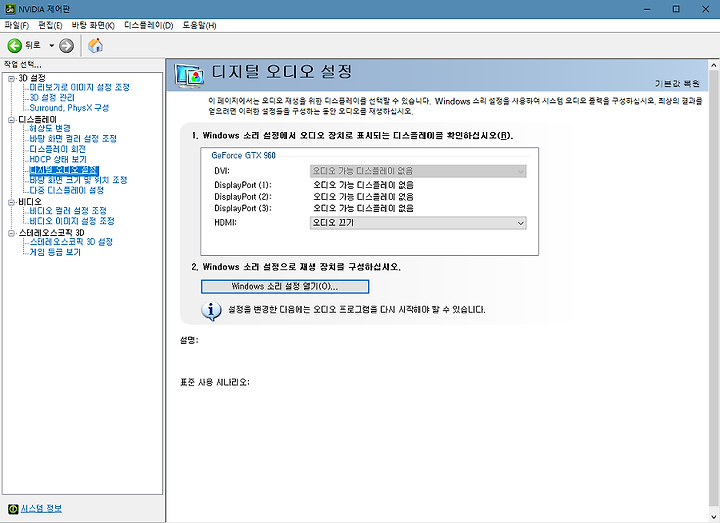Select 스테레오스코픽 3D 설정

[71, 242]
